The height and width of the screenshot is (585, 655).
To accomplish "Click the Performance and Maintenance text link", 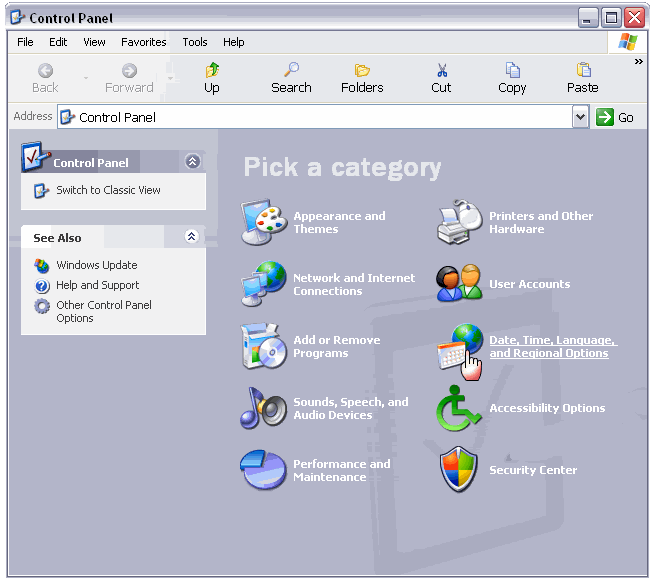I will tap(342, 471).
